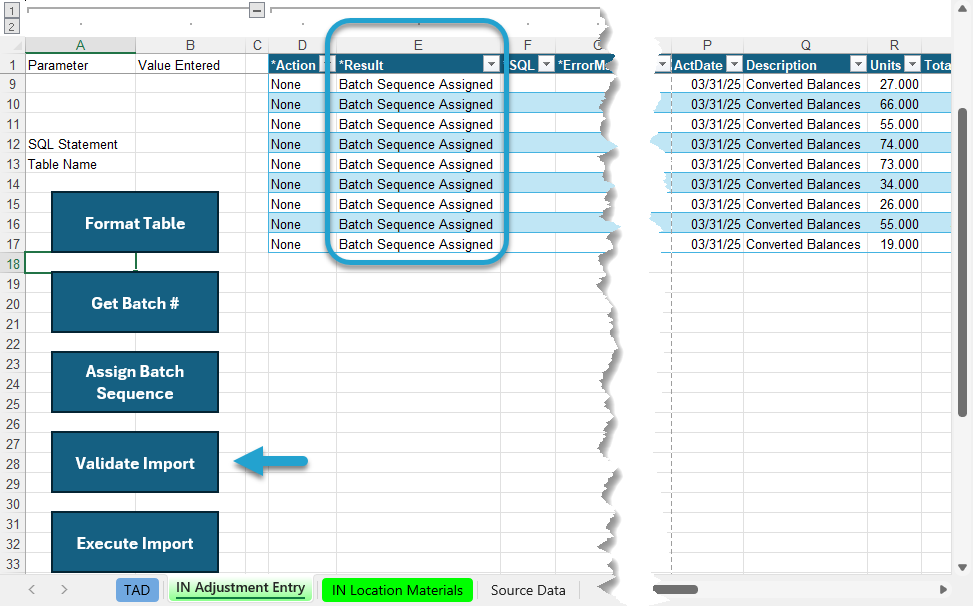
Task: Click the None action cell in row 10
Action: (x=302, y=104)
